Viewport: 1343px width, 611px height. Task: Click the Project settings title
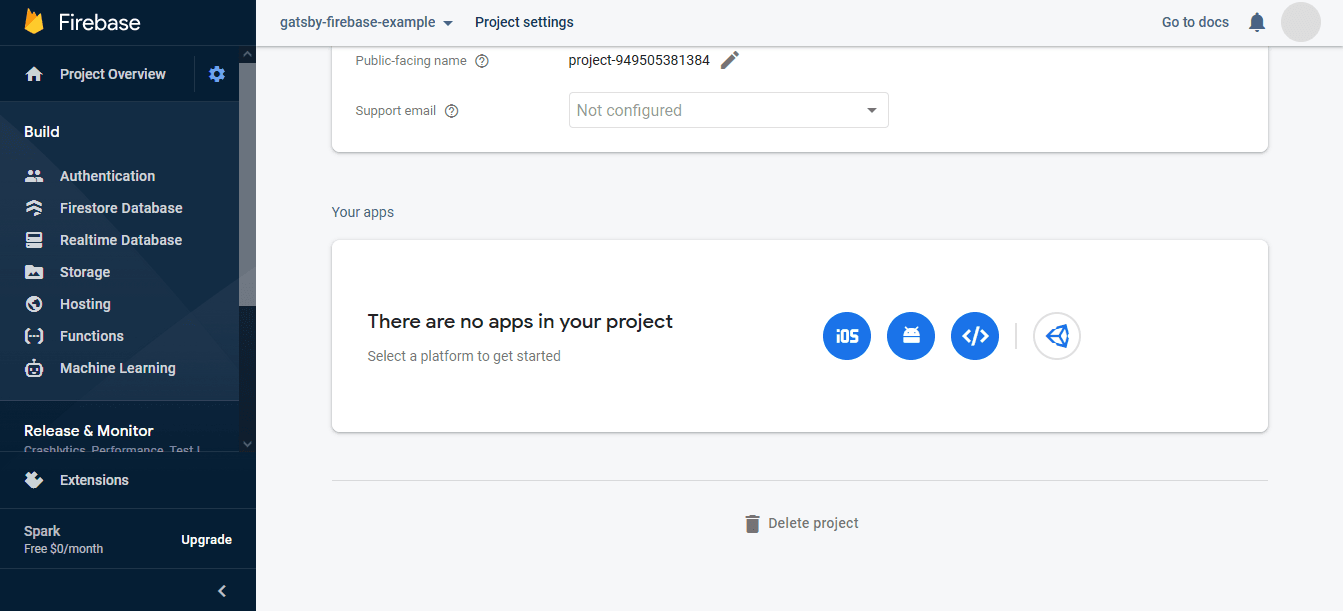524,22
